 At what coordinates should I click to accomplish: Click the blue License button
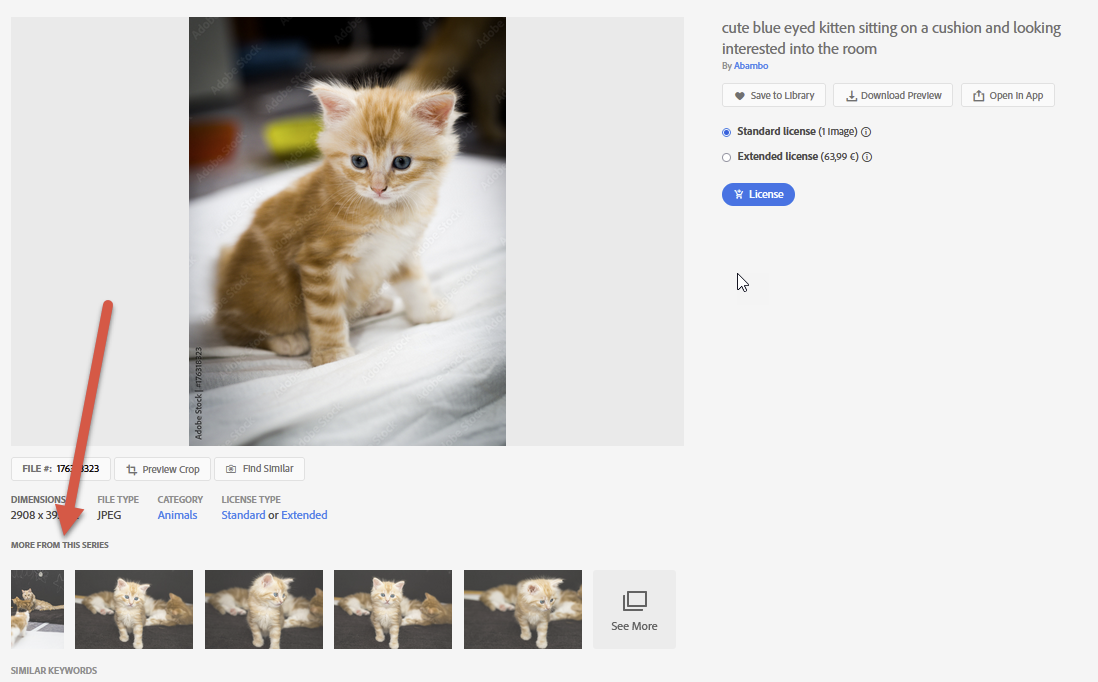coord(758,194)
